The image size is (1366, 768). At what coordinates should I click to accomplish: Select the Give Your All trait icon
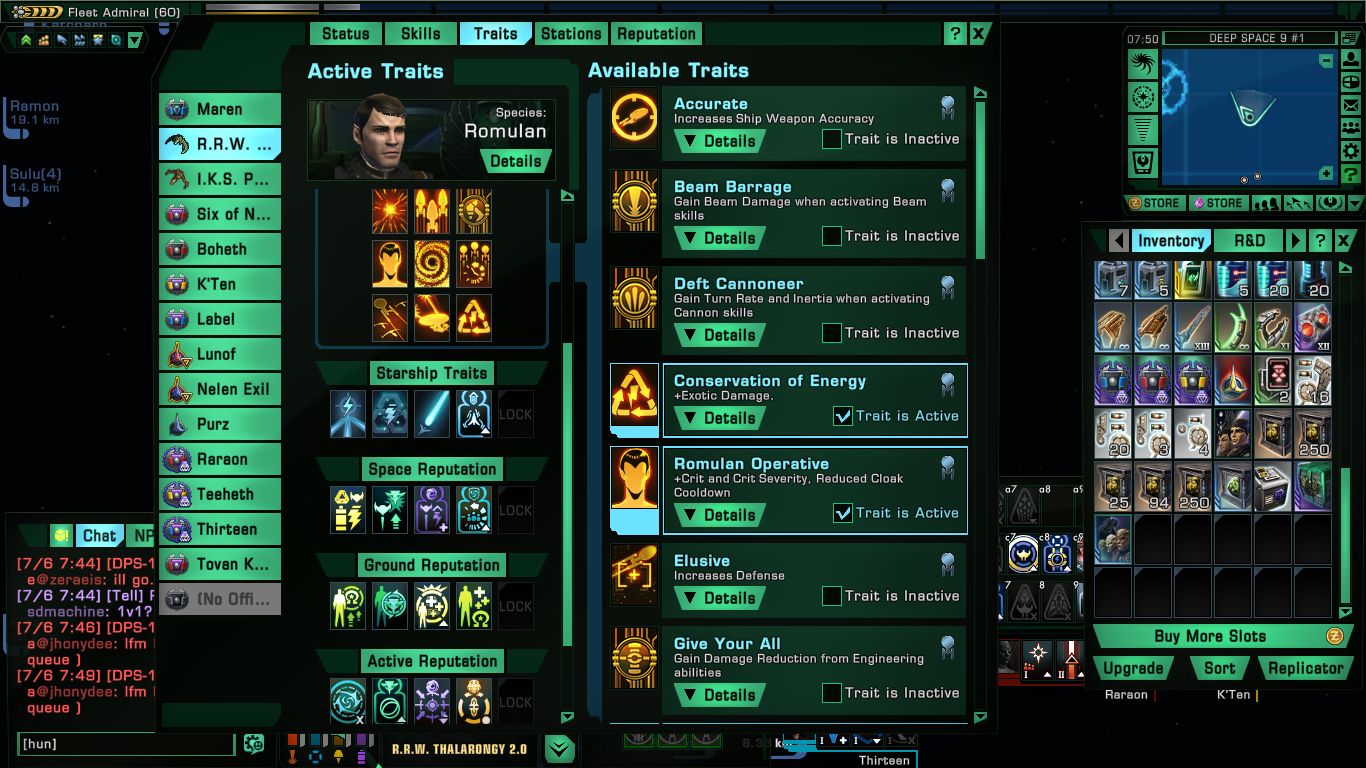tap(635, 657)
